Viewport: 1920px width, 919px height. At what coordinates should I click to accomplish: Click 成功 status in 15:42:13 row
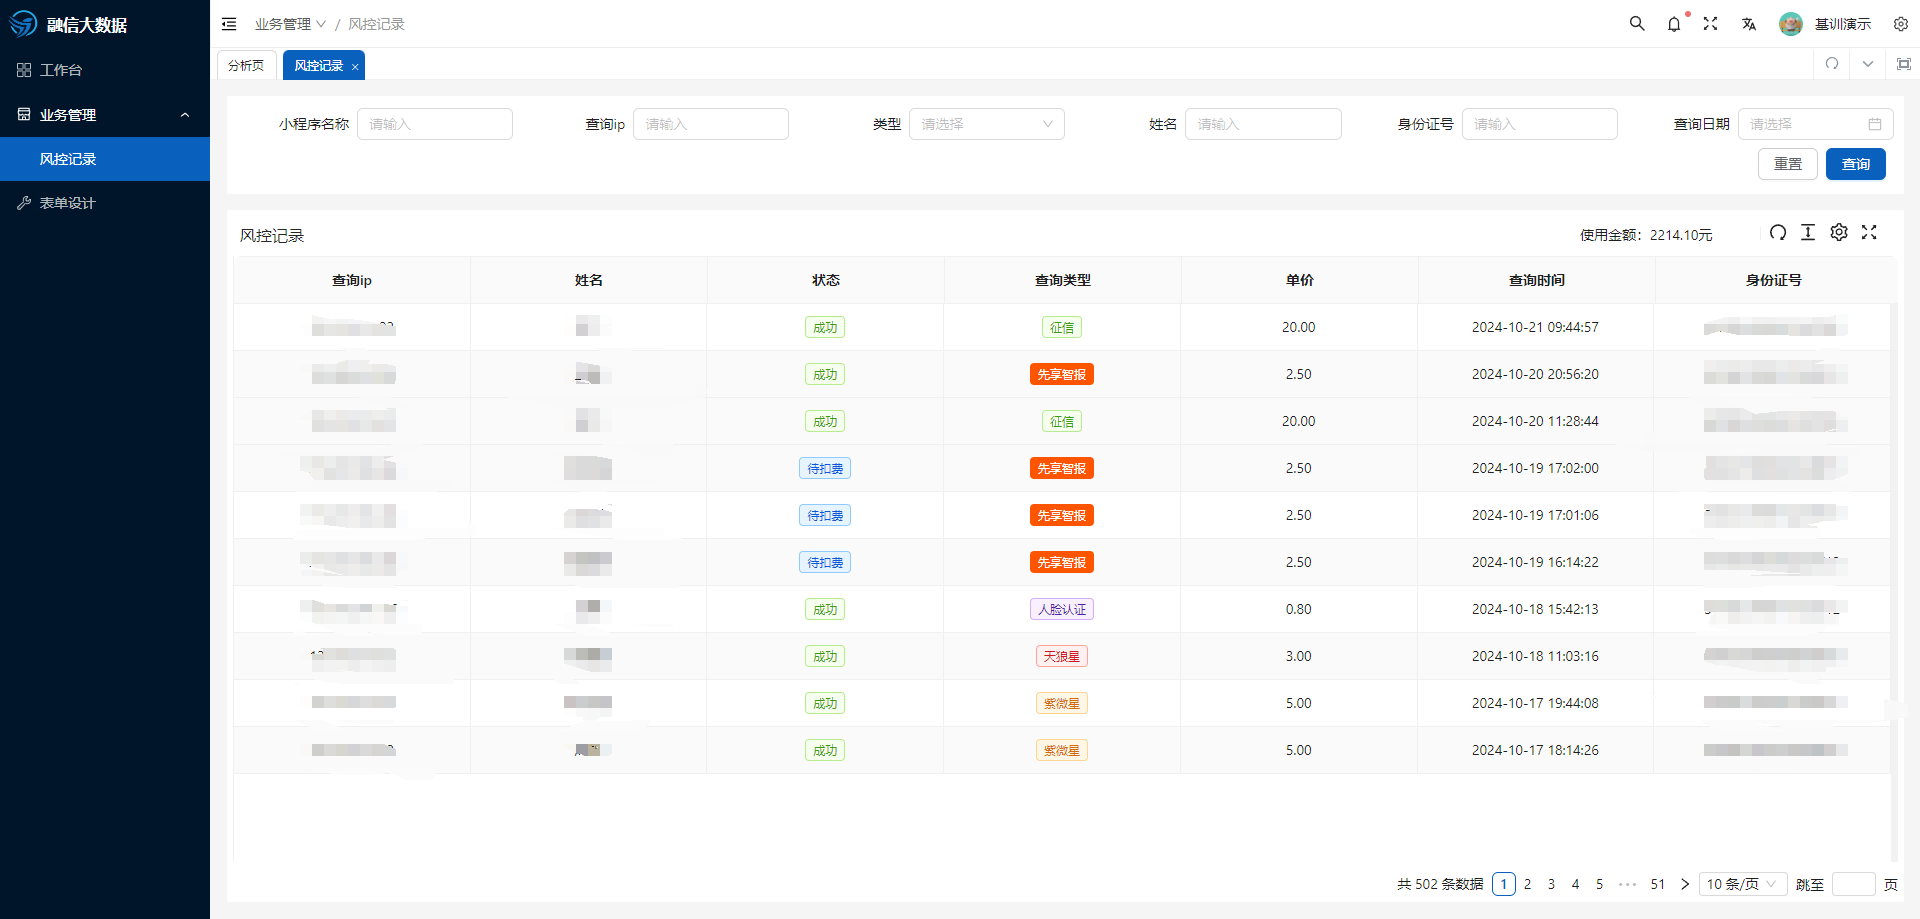tap(825, 609)
